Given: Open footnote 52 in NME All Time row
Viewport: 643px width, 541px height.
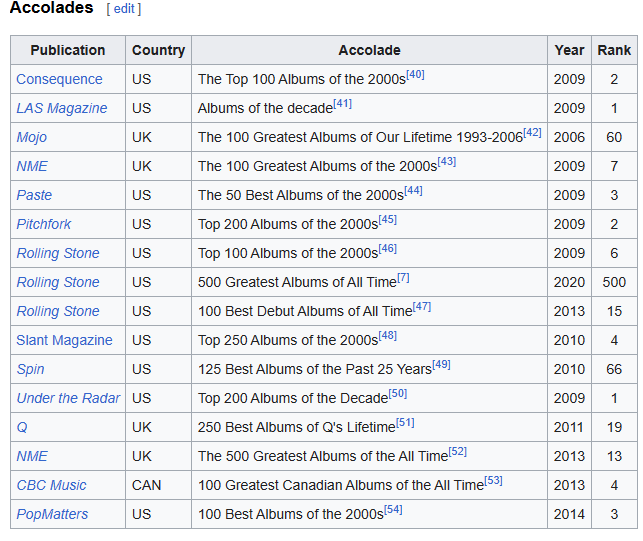Looking at the screenshot, I should coord(458,452).
